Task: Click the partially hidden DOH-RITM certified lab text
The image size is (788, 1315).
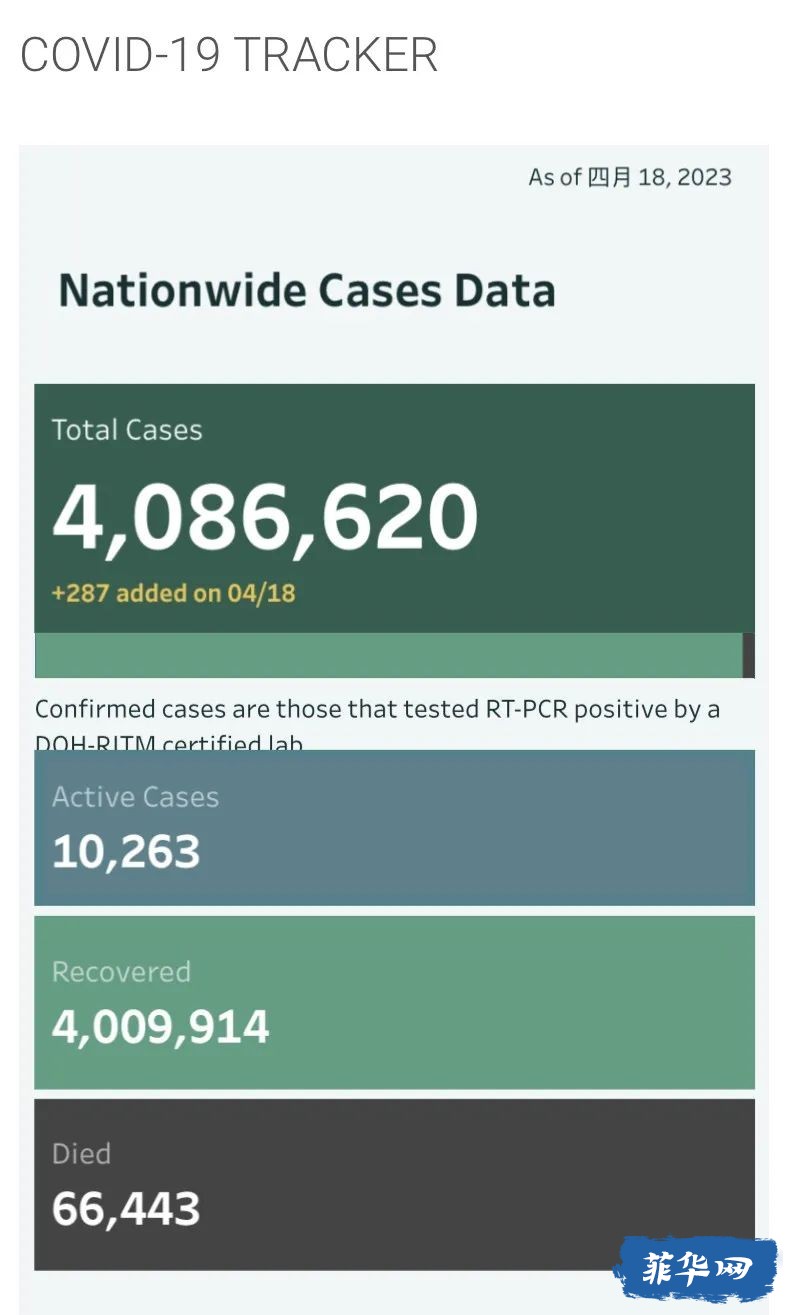Action: tap(169, 742)
